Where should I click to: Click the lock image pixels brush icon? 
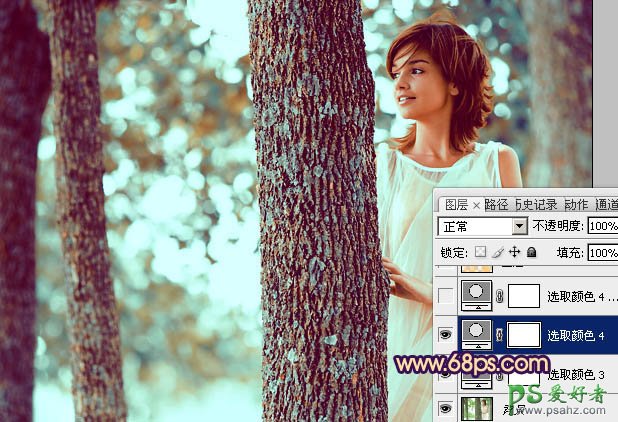(500, 252)
